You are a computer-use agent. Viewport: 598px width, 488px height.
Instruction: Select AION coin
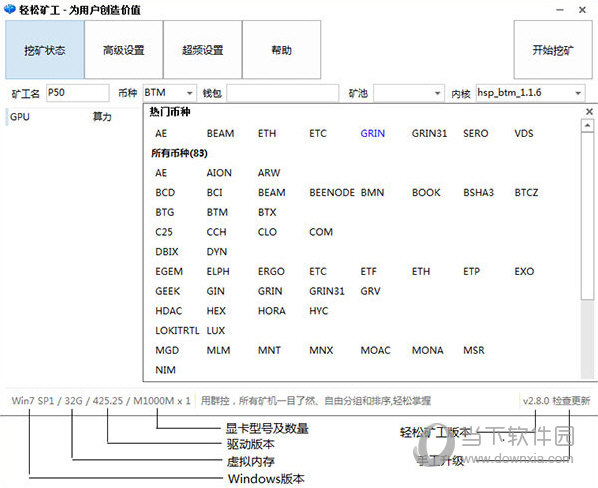coord(219,173)
